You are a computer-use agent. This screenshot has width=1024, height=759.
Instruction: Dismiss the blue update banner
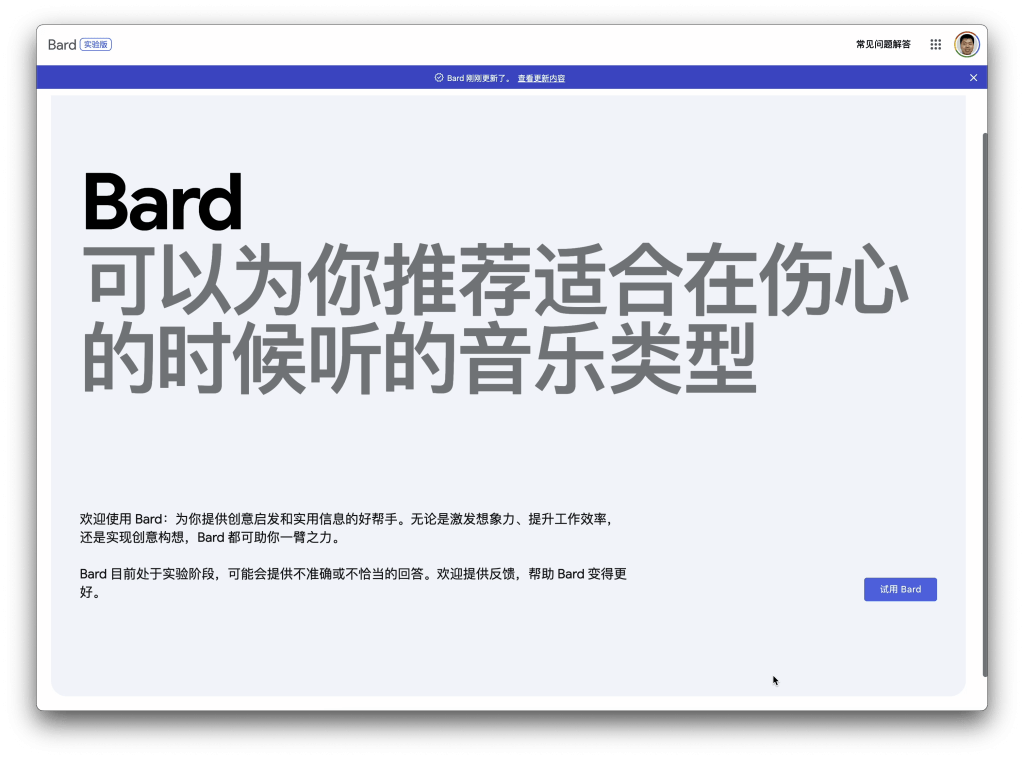pyautogui.click(x=973, y=78)
